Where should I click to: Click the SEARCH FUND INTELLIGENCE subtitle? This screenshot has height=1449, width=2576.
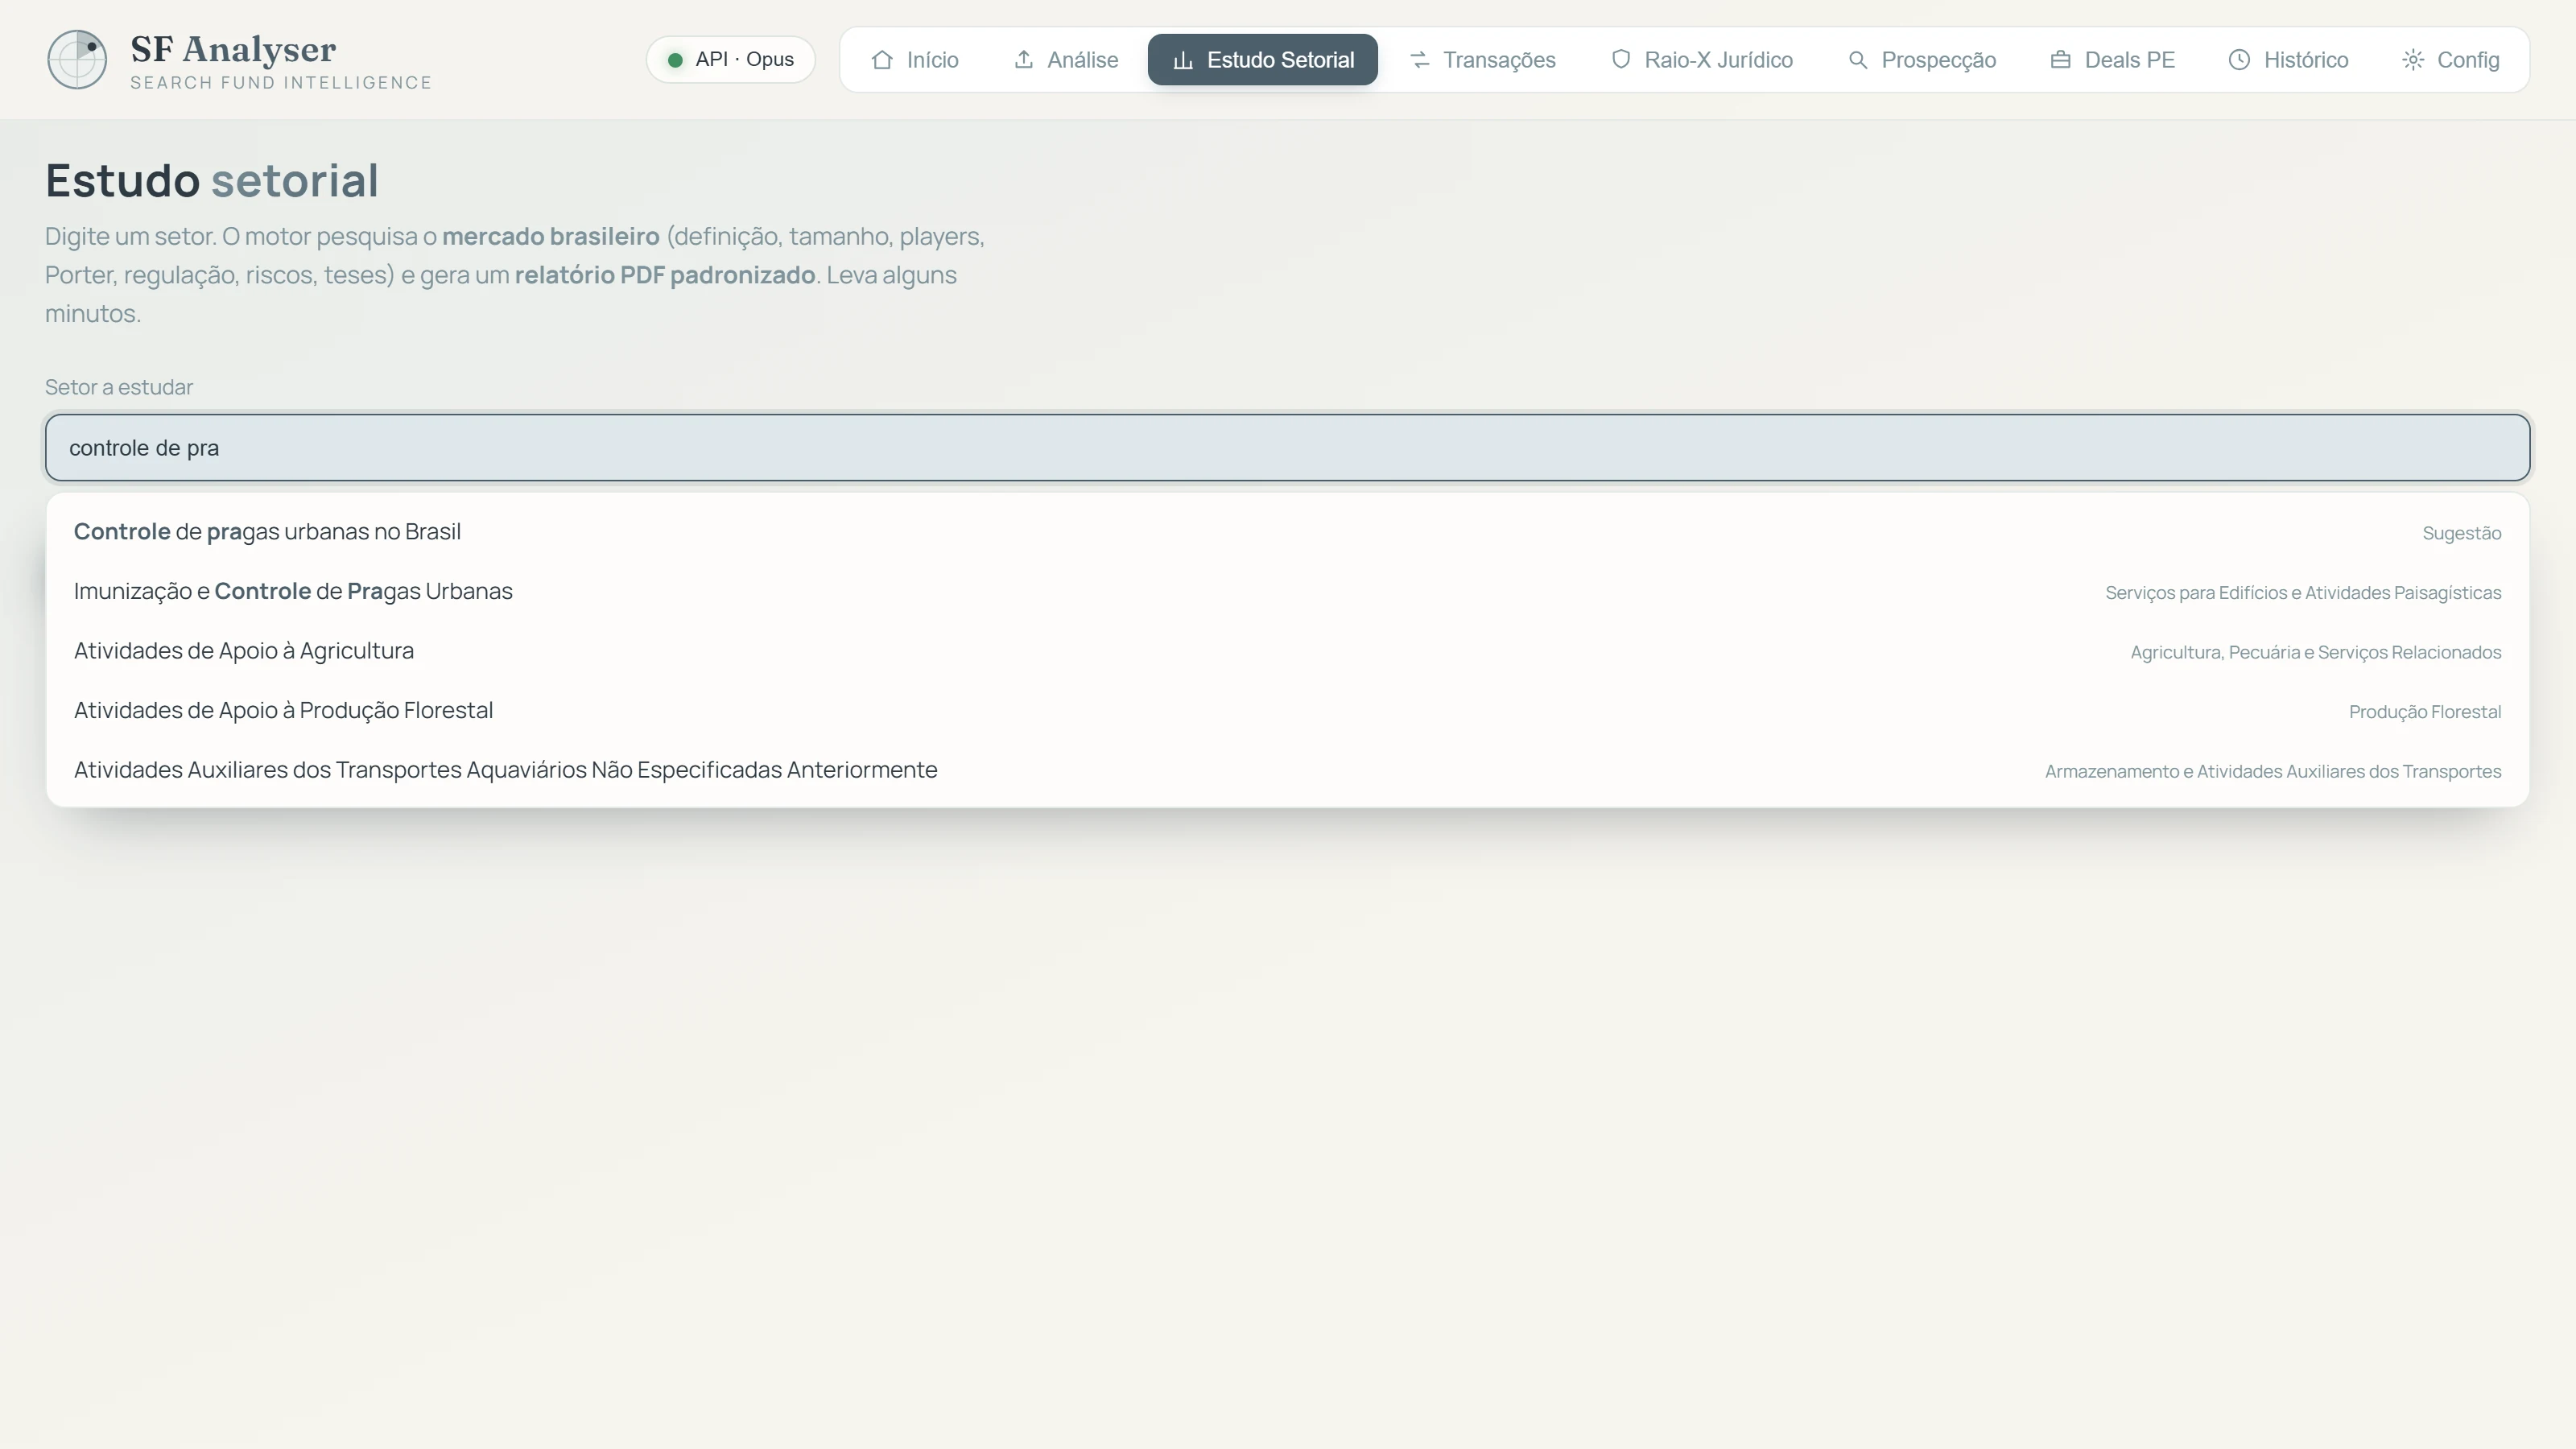281,83
